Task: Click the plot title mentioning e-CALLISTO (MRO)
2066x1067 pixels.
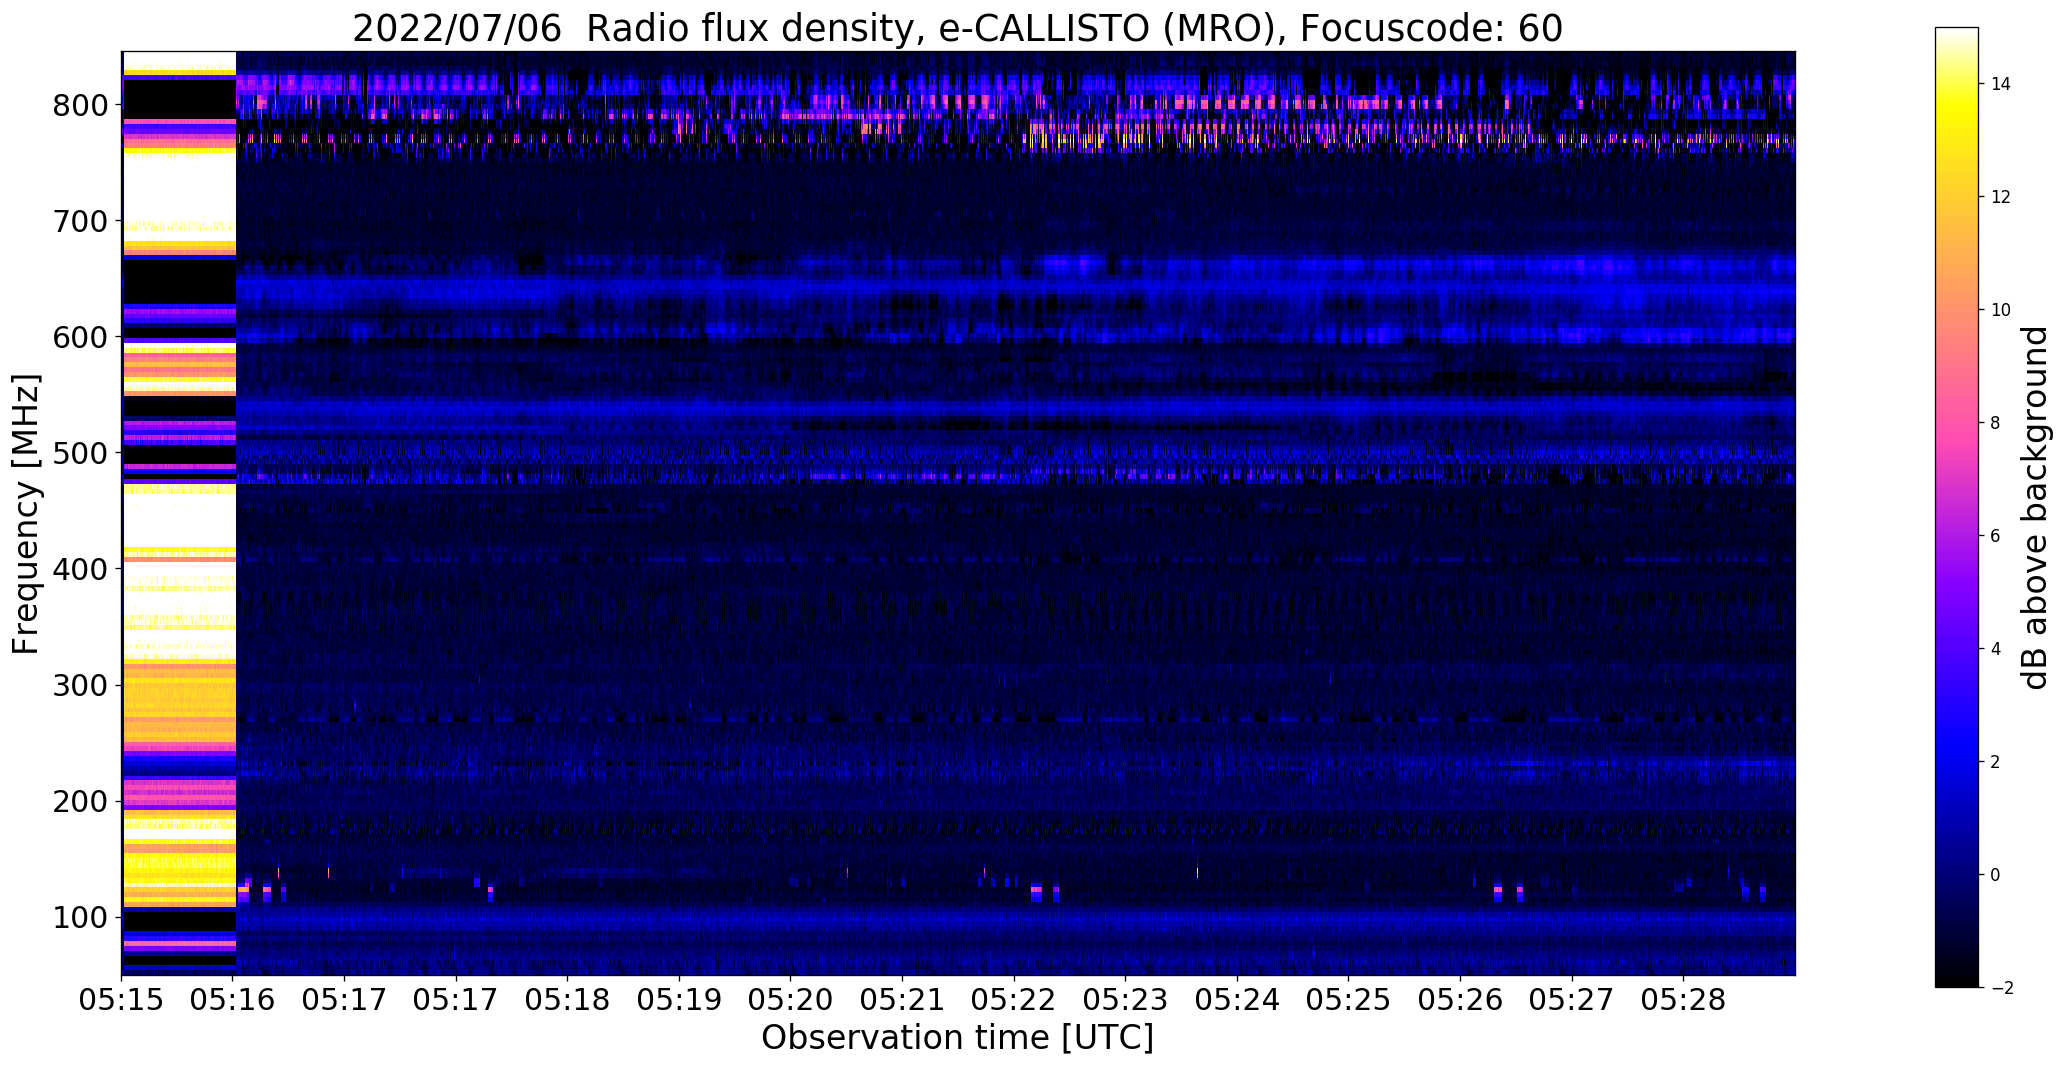Action: coord(957,28)
